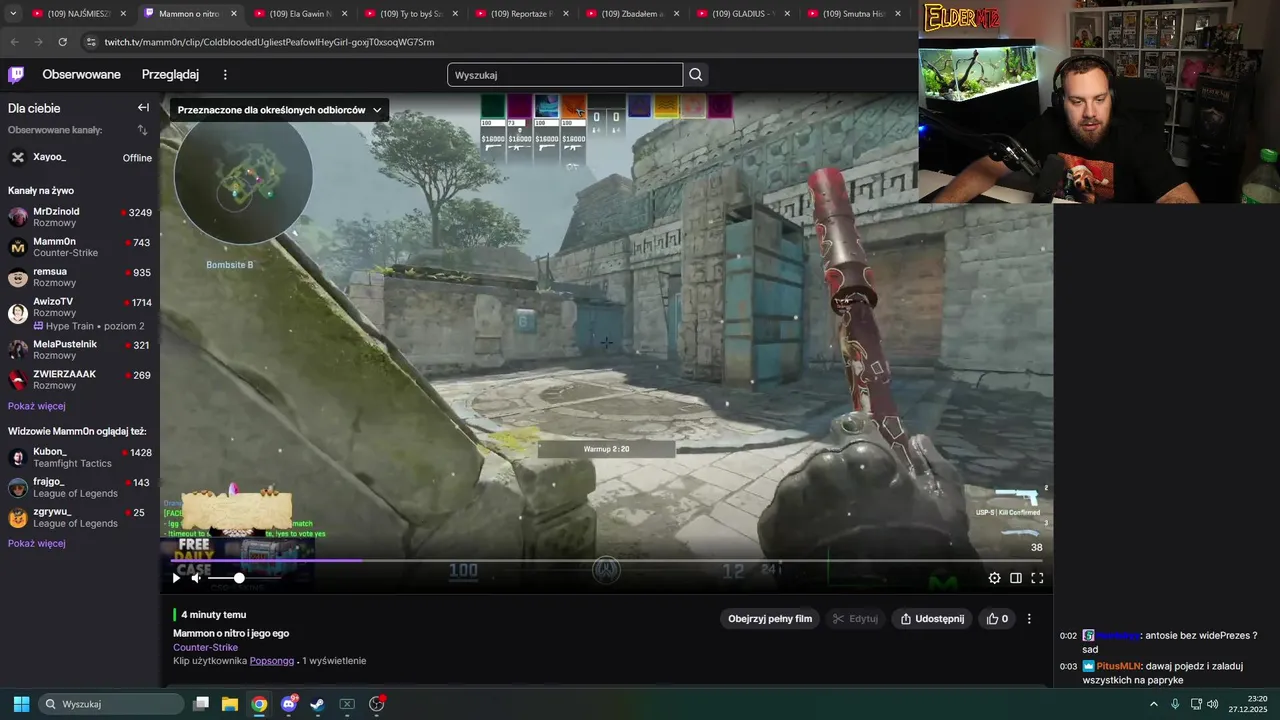Click the microphone icon in system tray

pos(1175,704)
